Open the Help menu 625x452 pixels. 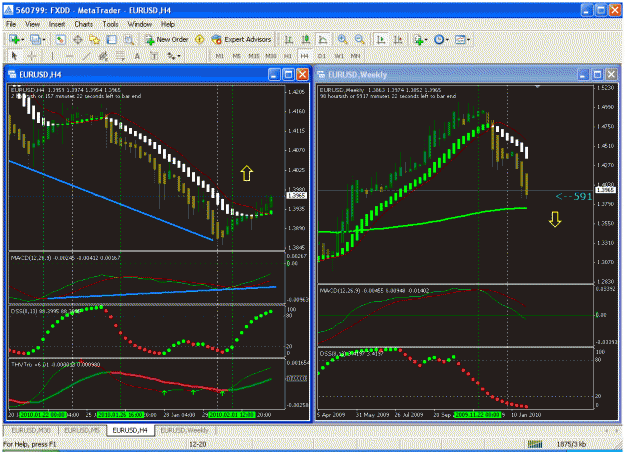pyautogui.click(x=168, y=24)
